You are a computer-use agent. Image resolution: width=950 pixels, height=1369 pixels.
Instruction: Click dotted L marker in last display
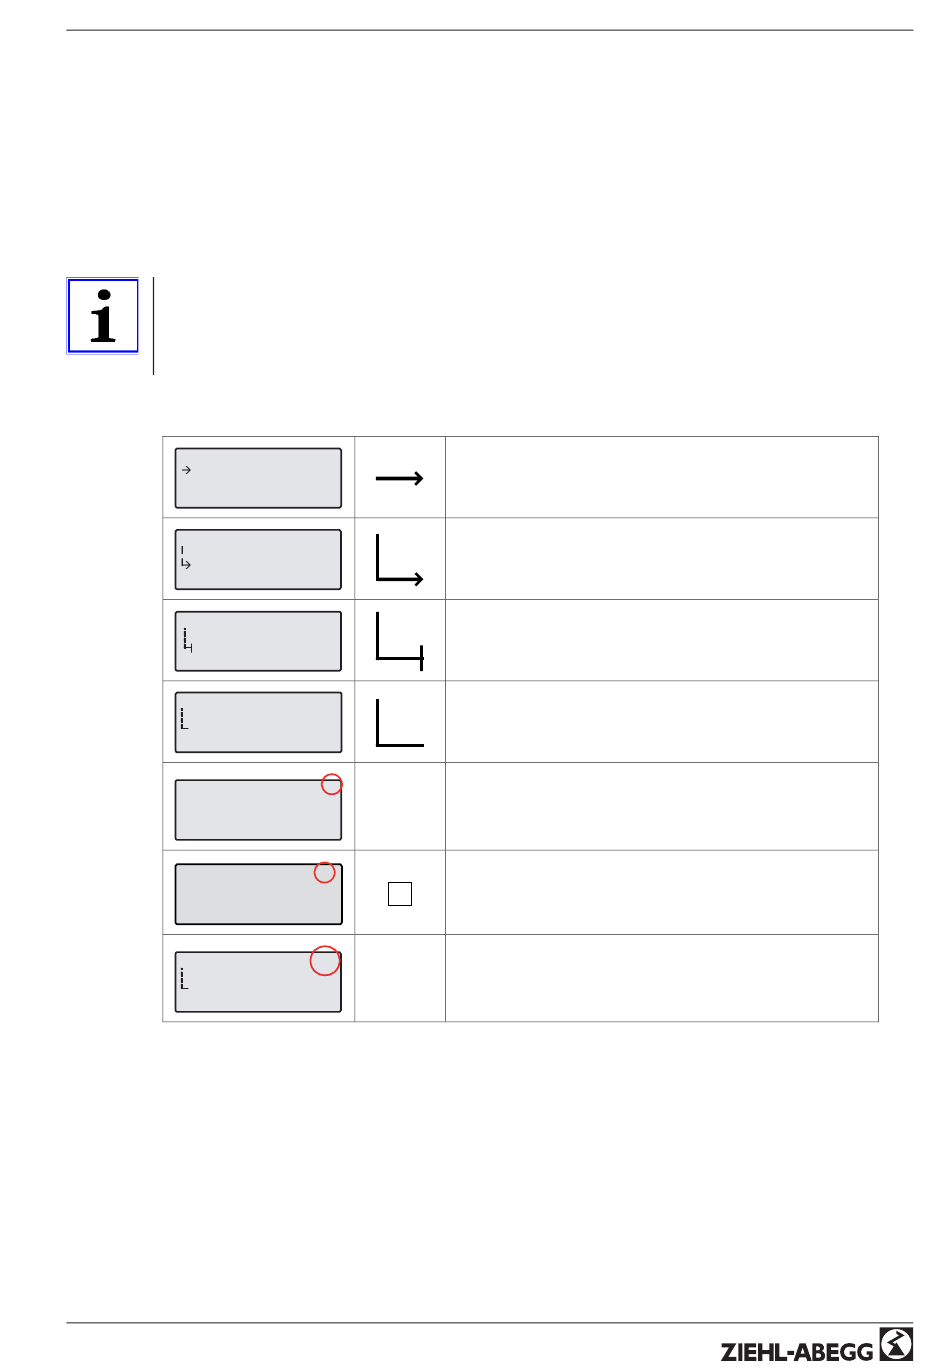(x=184, y=978)
